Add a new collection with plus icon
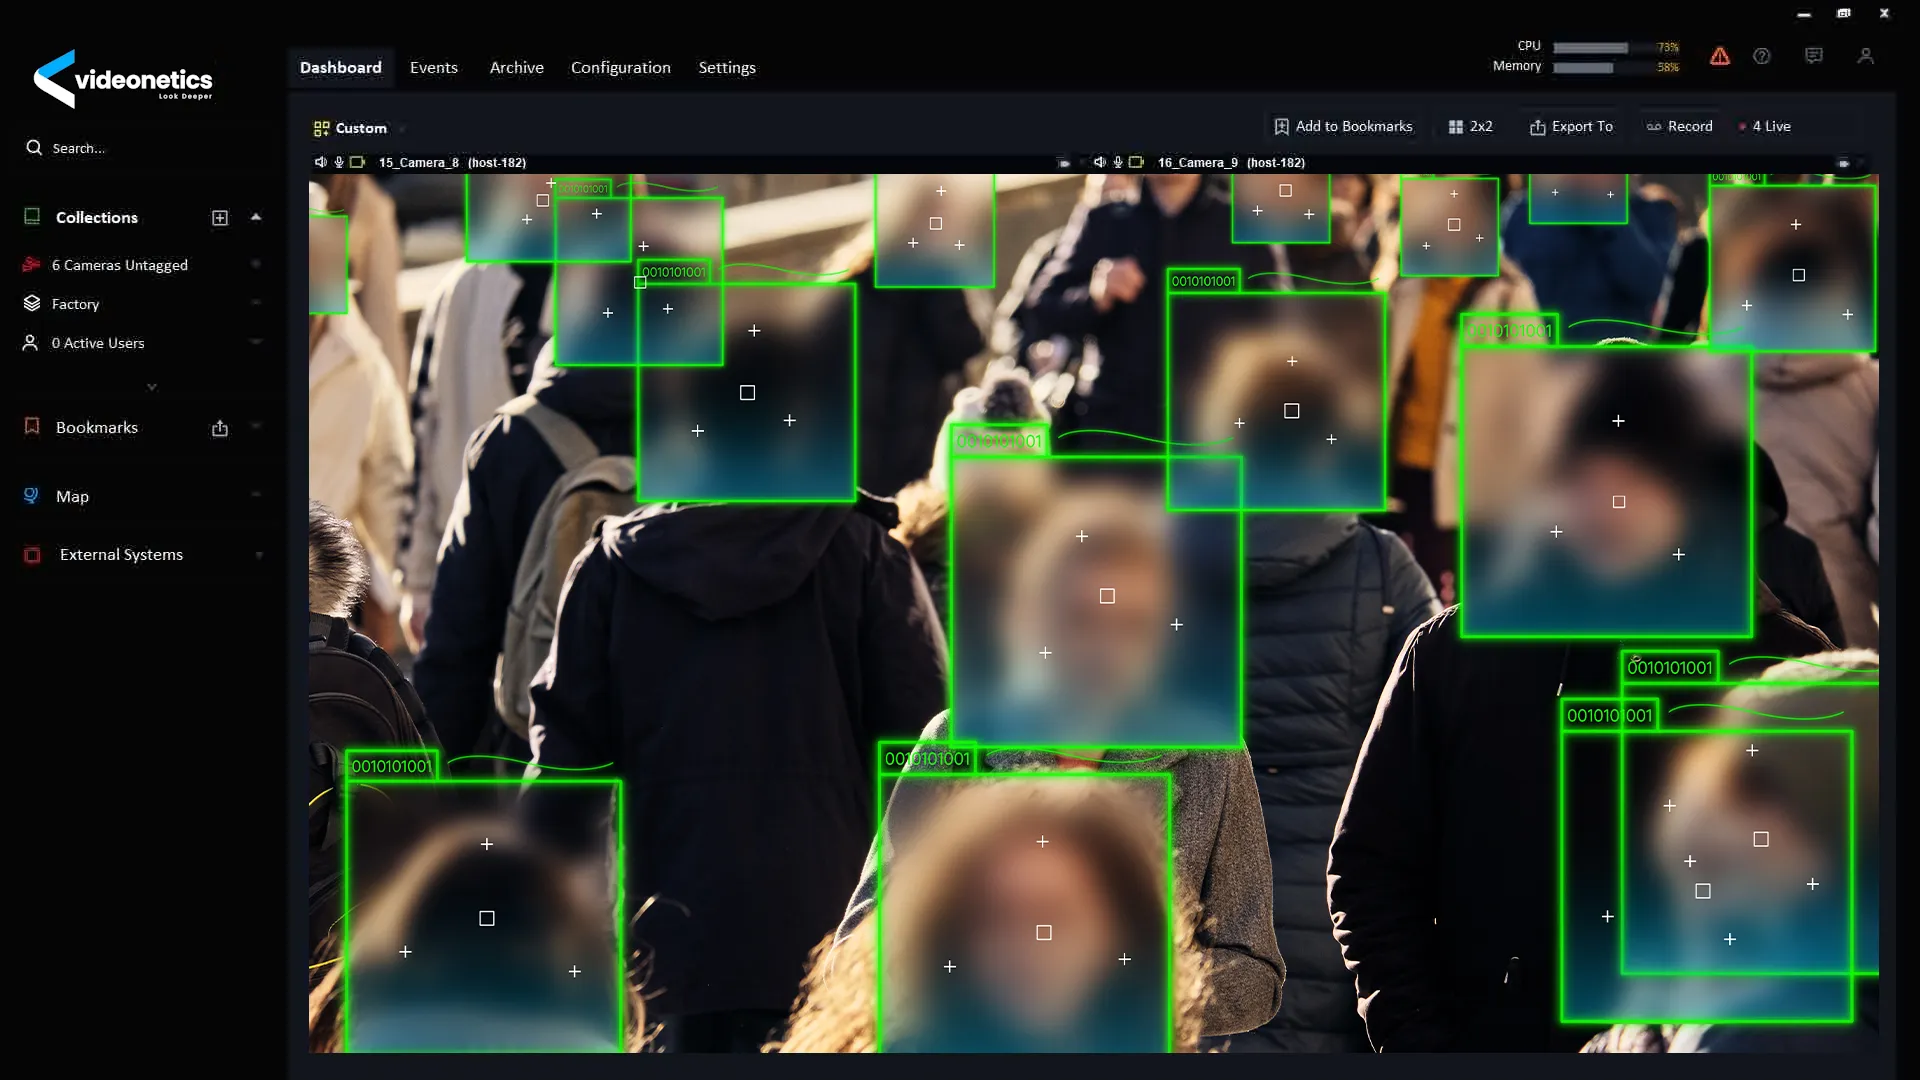Image resolution: width=1920 pixels, height=1080 pixels. (220, 218)
